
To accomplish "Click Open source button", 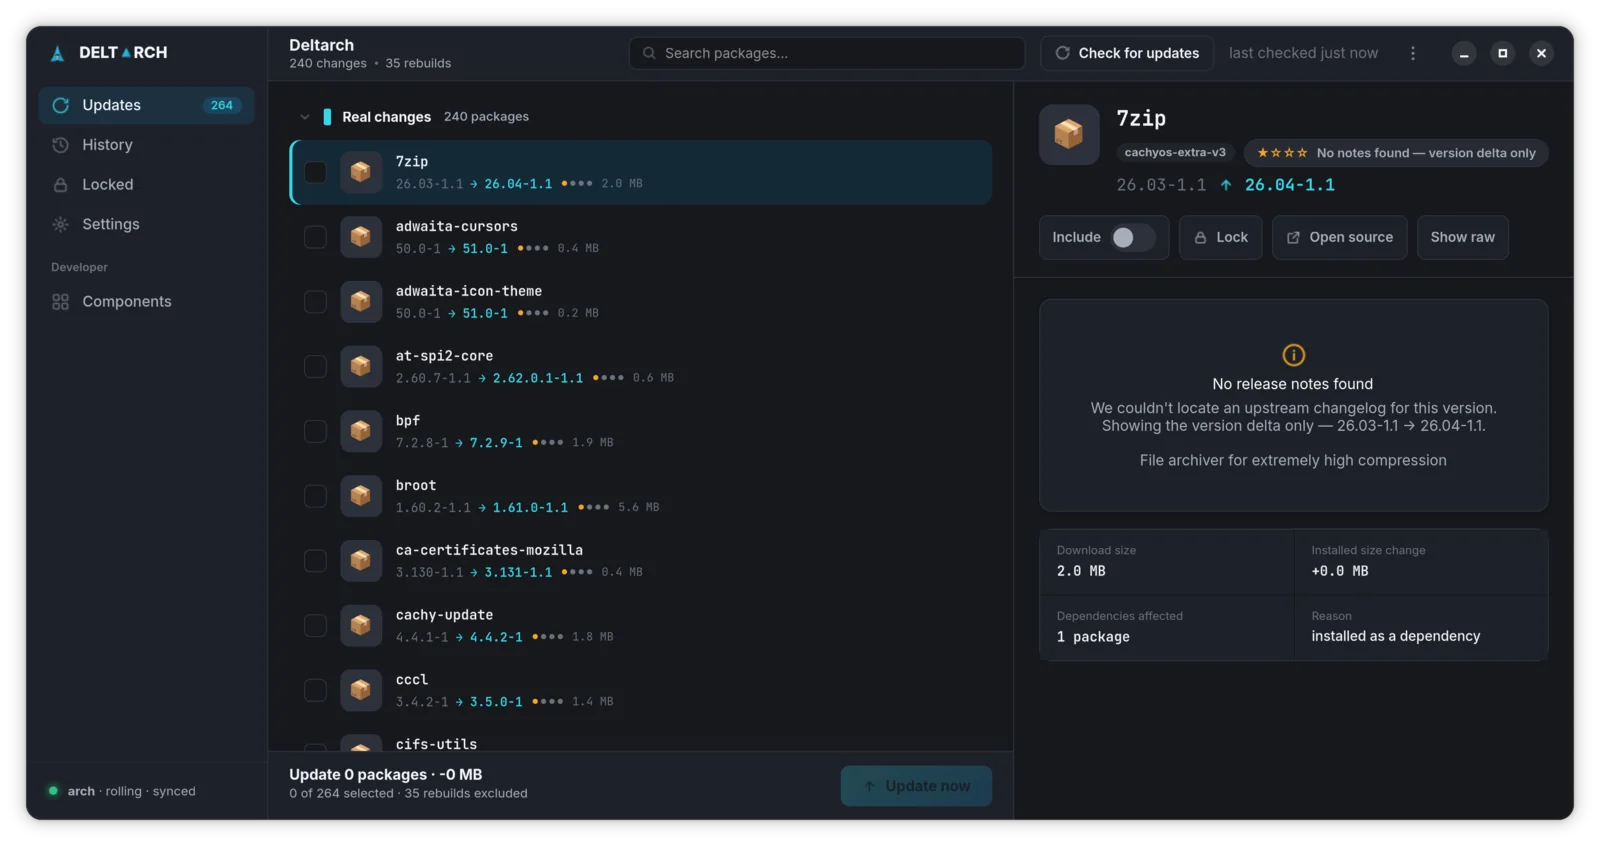I will click(x=1340, y=237).
